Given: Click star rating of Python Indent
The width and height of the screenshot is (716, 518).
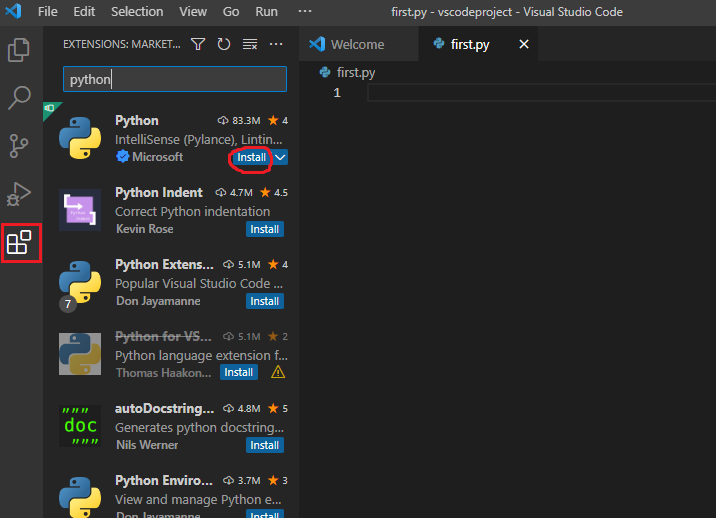Looking at the screenshot, I should (274, 192).
